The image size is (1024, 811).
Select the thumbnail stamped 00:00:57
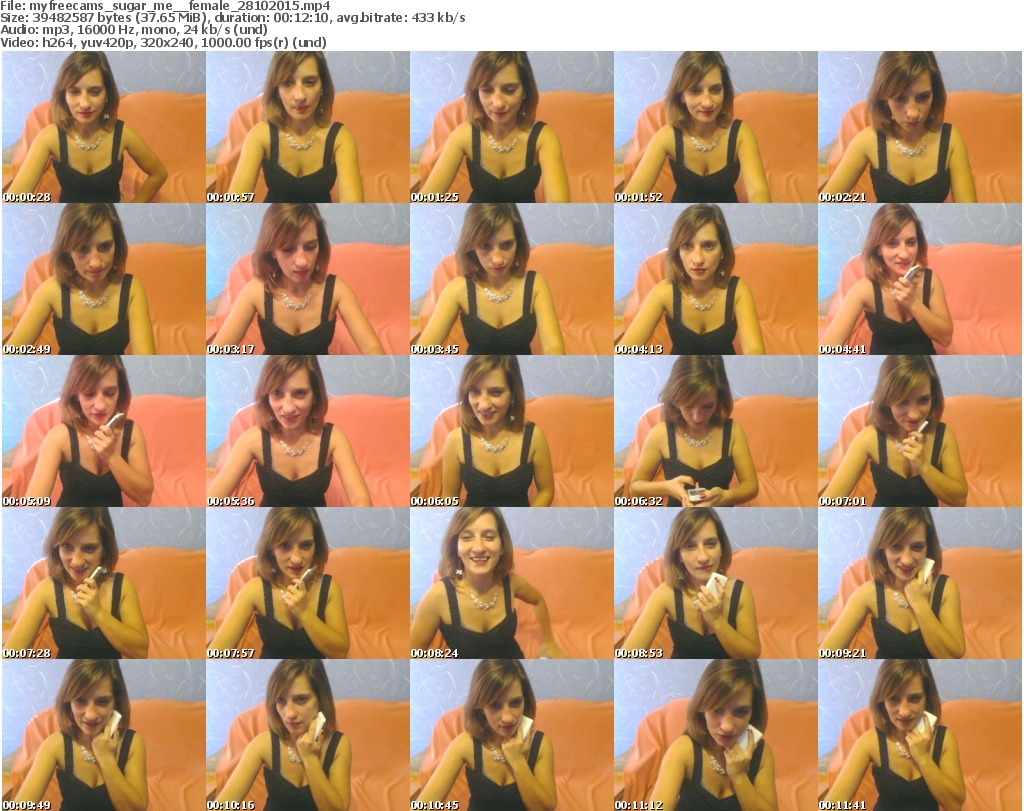308,127
